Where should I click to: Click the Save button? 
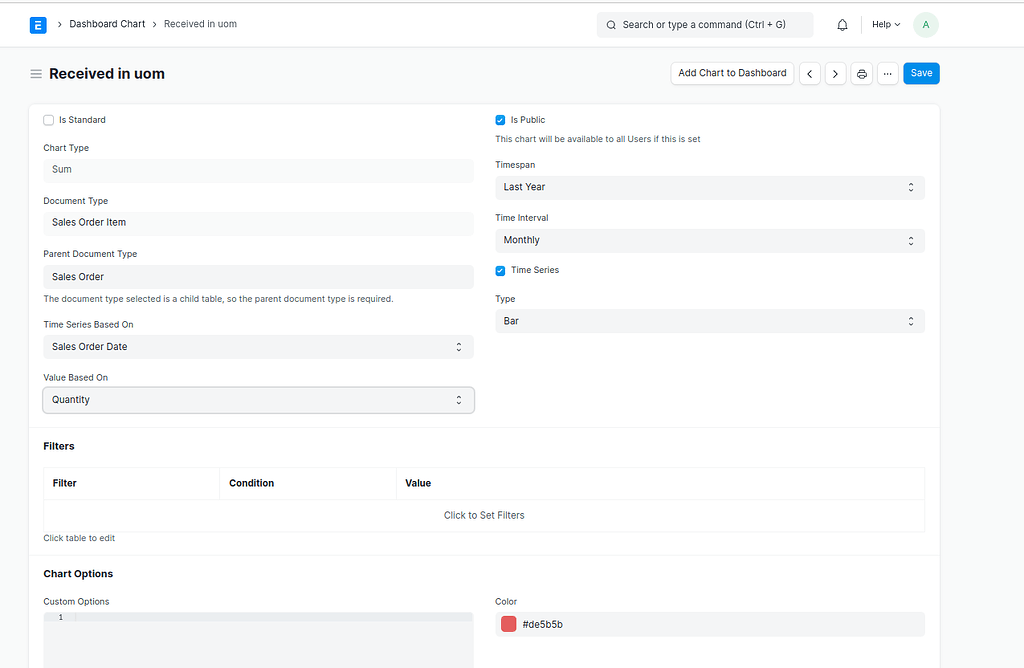[x=920, y=73]
